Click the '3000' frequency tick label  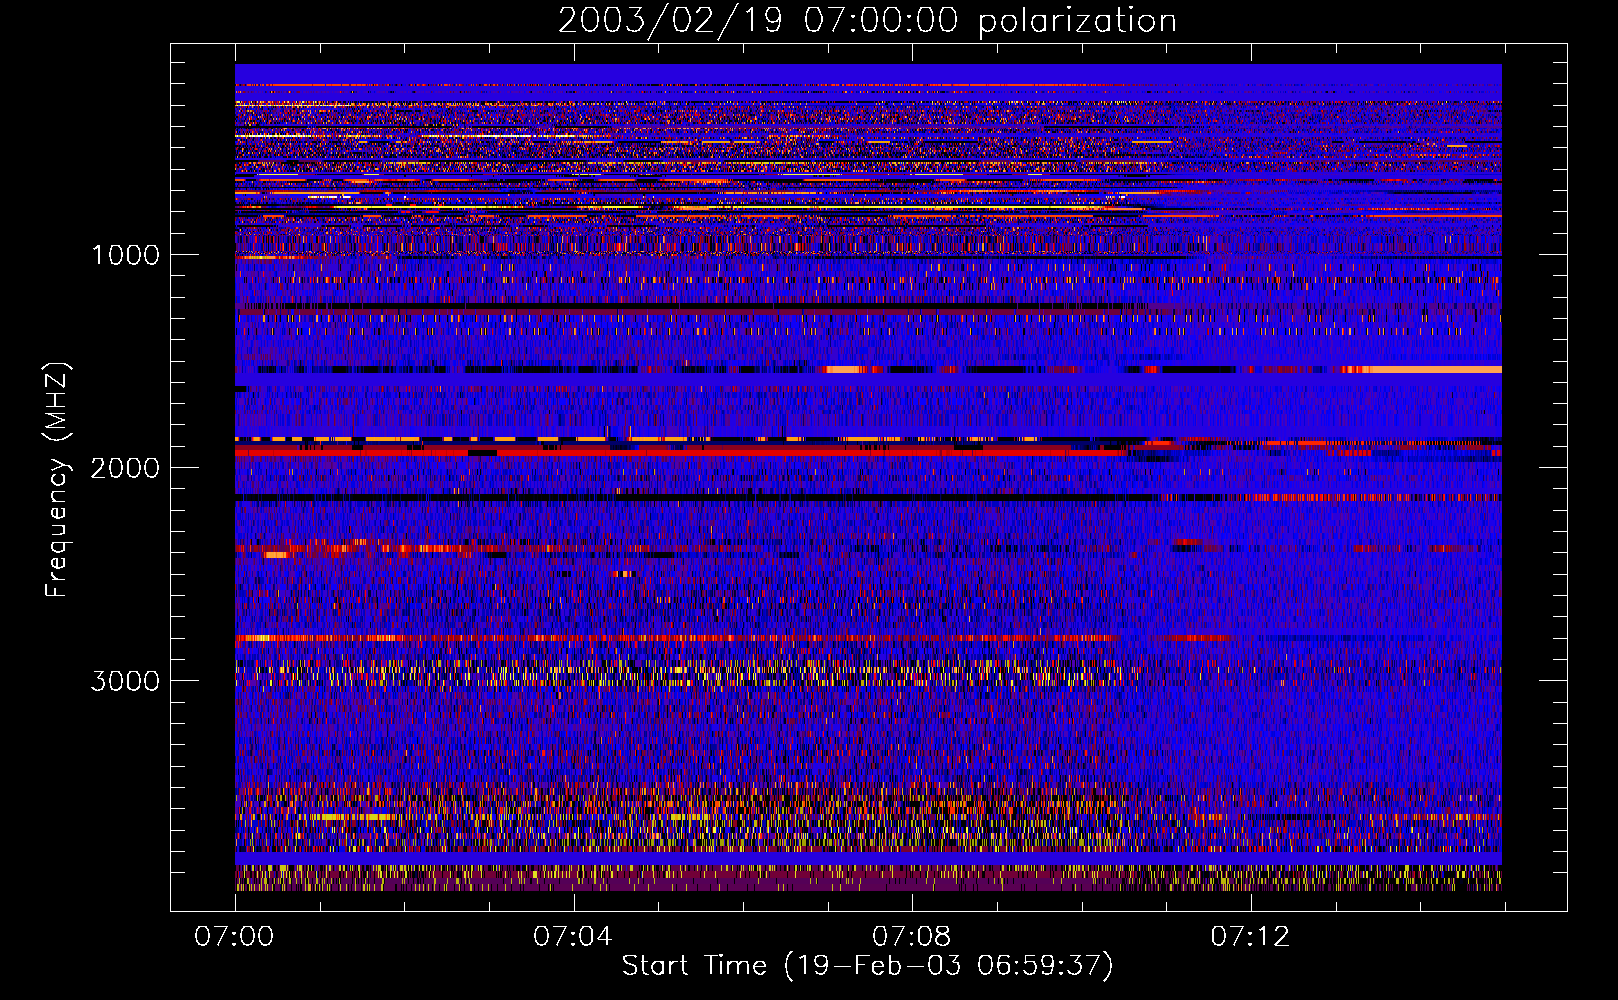[125, 681]
